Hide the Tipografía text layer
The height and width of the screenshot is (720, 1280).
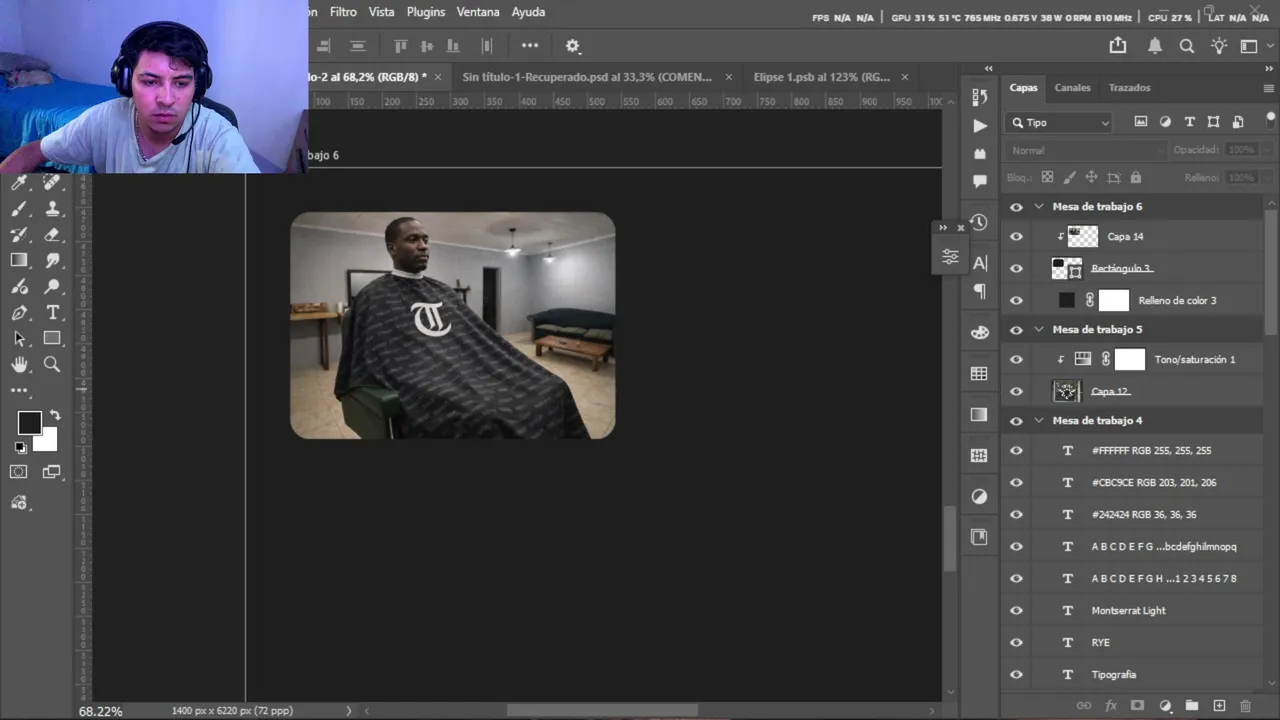(x=1016, y=675)
